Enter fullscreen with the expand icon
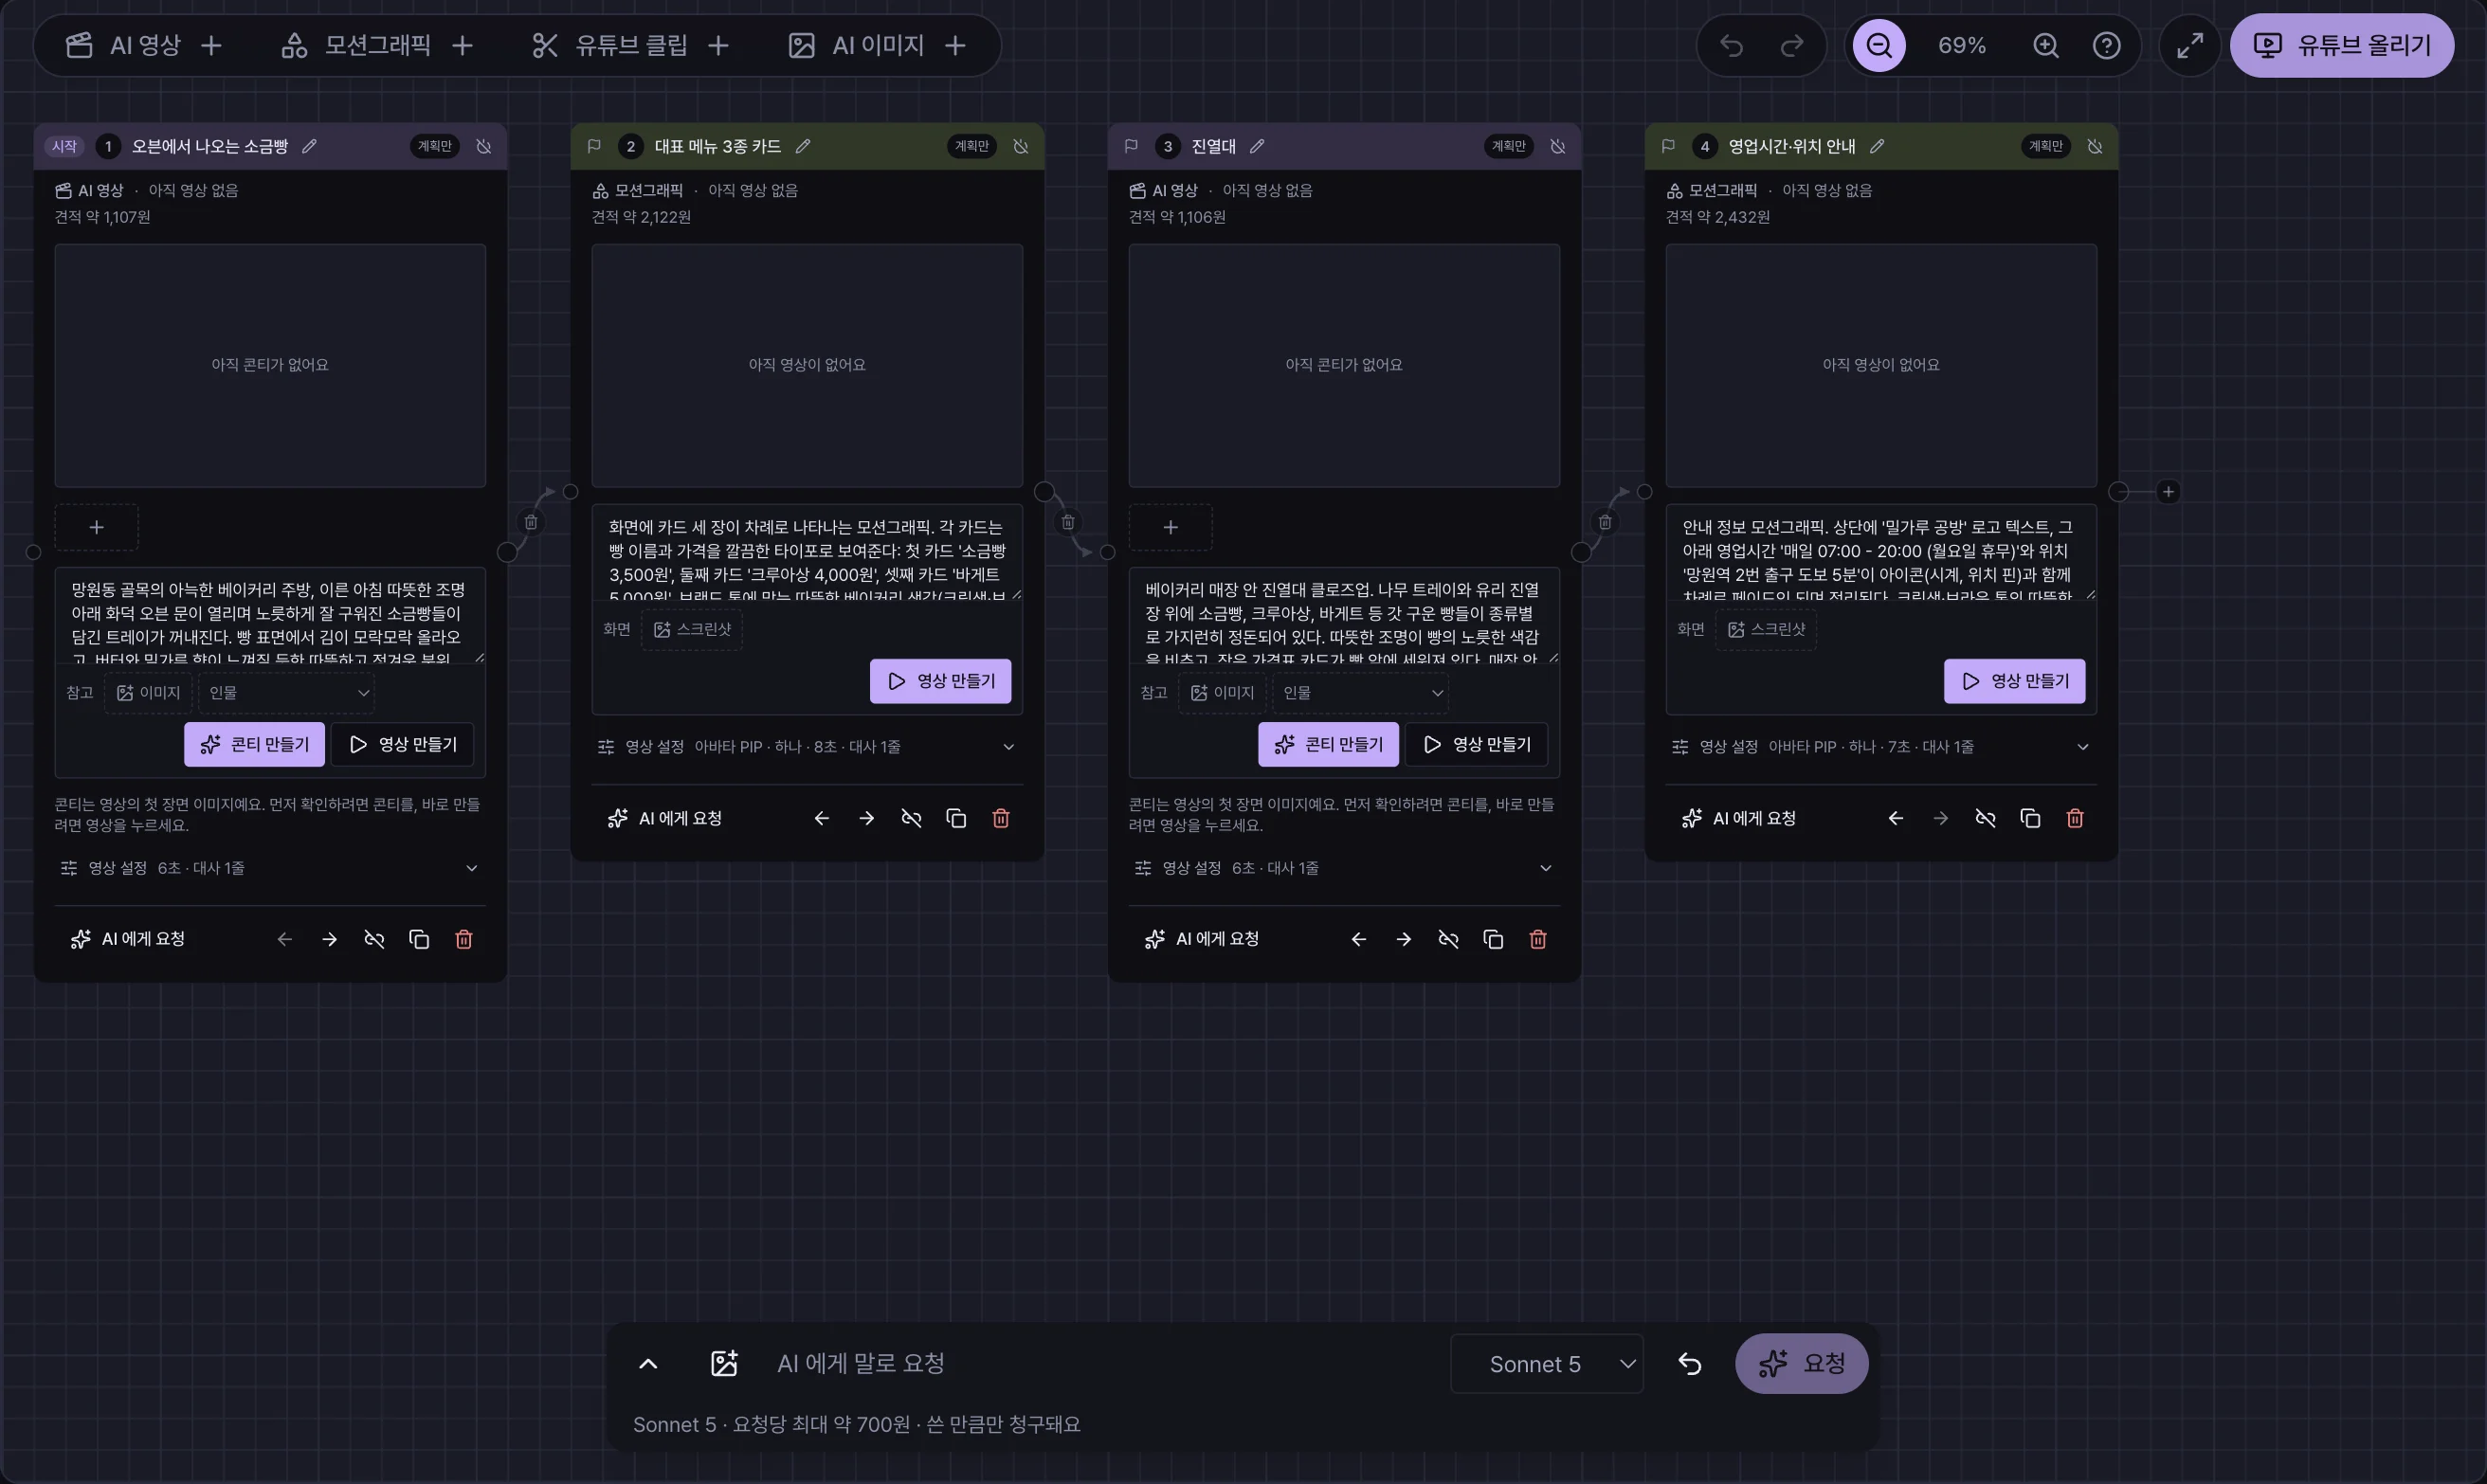 (2190, 45)
